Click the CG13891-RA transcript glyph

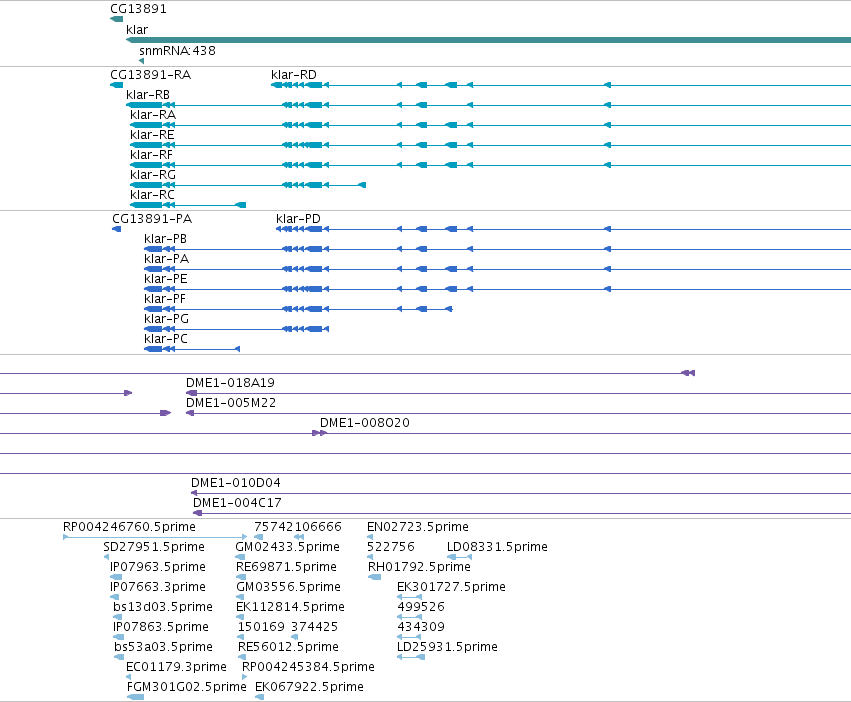(x=117, y=85)
